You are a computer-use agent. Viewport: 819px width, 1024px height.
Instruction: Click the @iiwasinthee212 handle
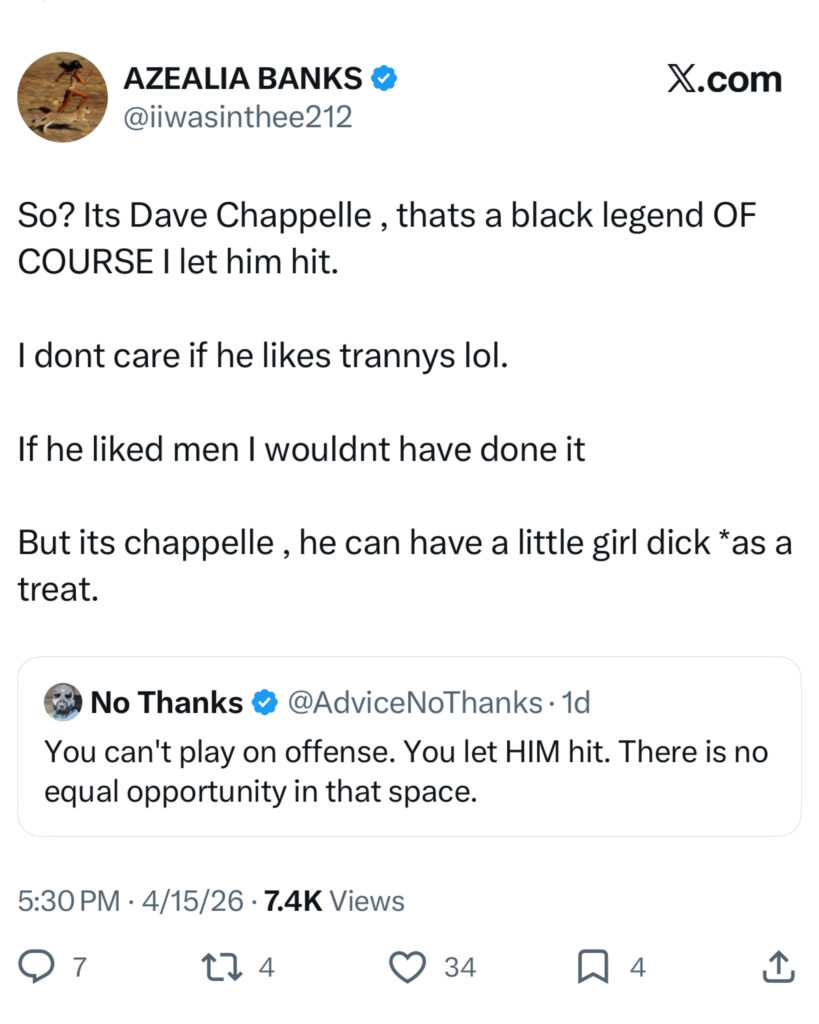(x=236, y=117)
